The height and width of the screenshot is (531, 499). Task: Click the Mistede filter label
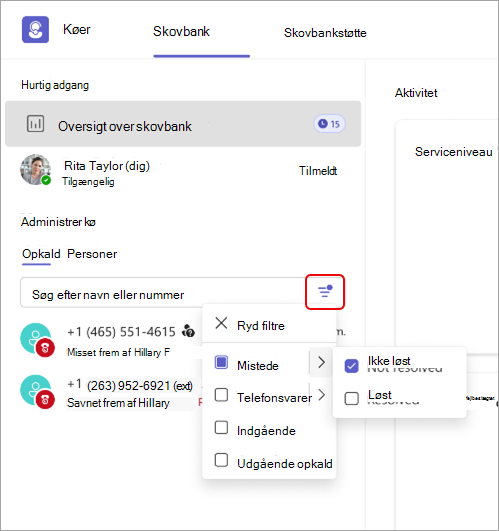click(x=258, y=366)
